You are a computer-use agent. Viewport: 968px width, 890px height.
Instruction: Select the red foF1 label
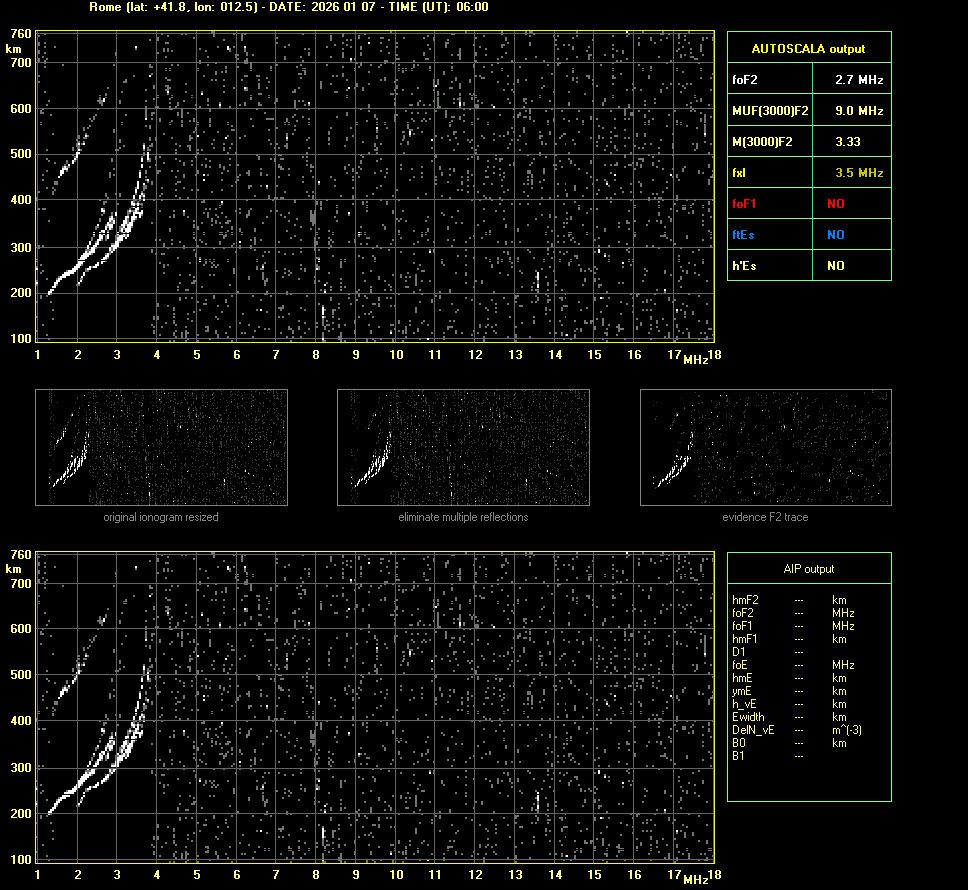(x=745, y=204)
